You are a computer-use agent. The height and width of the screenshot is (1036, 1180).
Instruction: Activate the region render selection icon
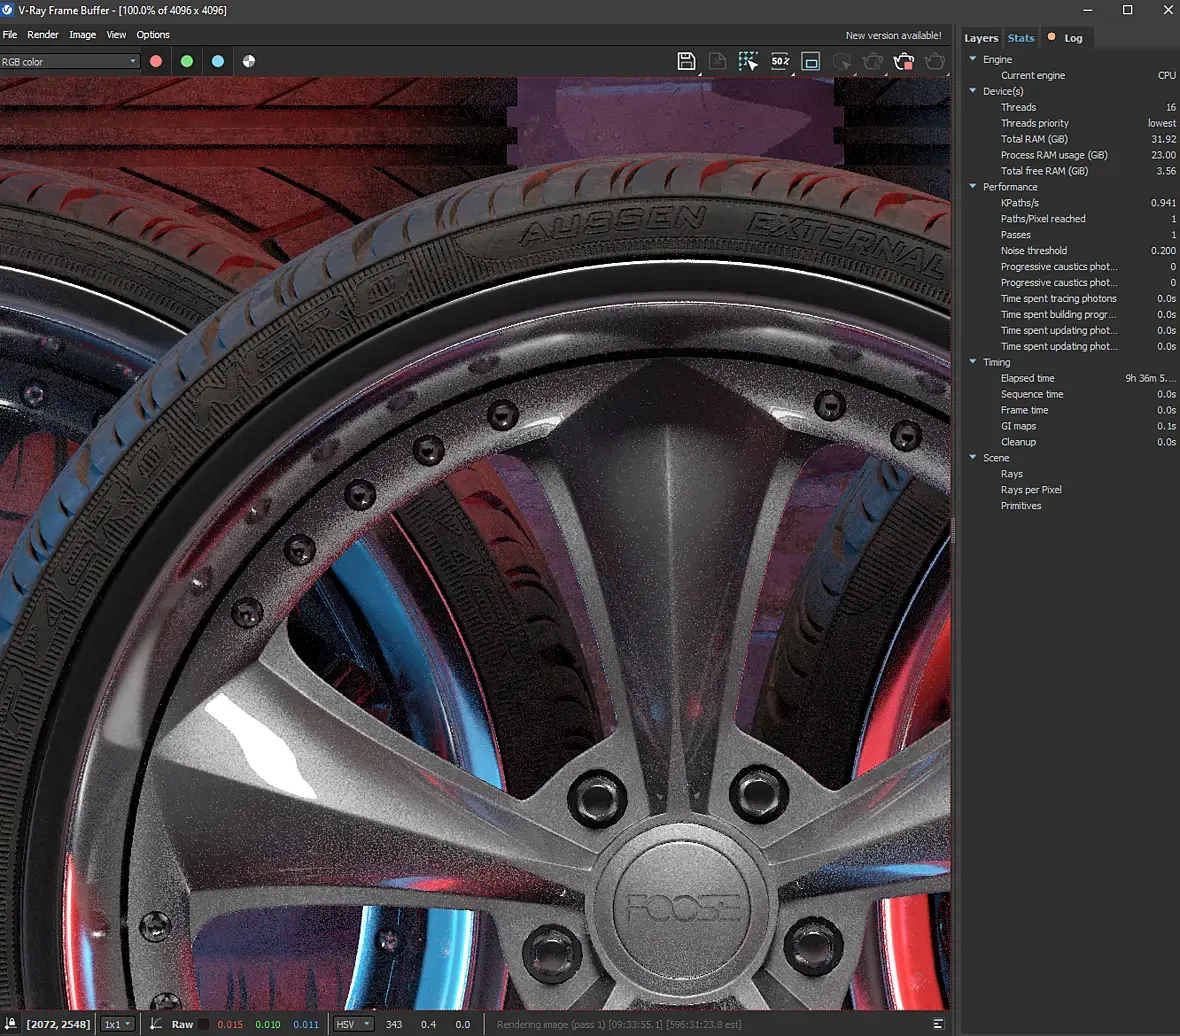point(748,61)
